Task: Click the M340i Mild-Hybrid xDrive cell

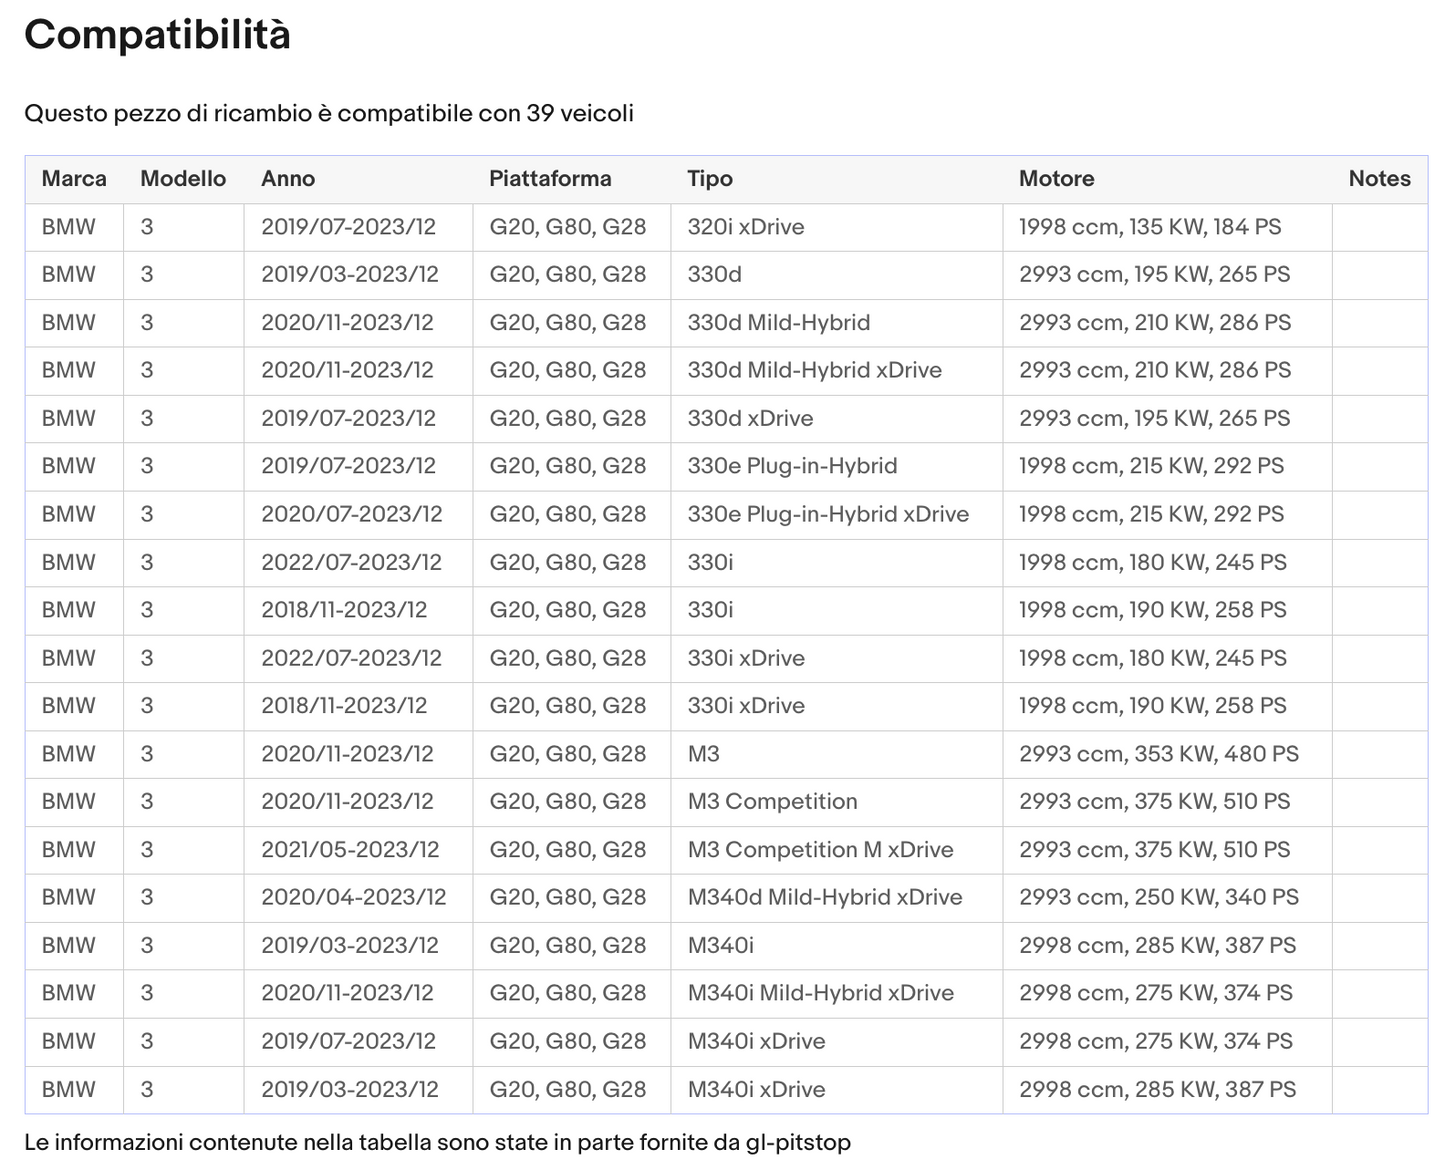Action: 820,993
